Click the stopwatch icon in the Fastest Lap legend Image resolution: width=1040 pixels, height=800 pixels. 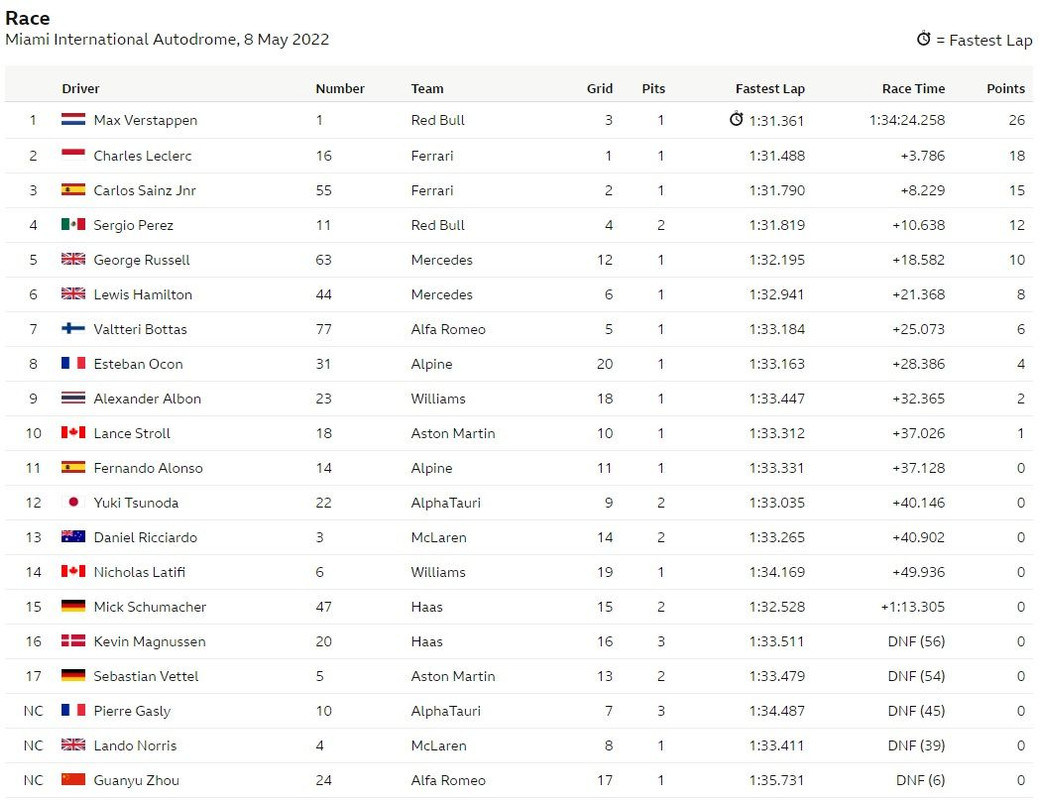pyautogui.click(x=923, y=38)
